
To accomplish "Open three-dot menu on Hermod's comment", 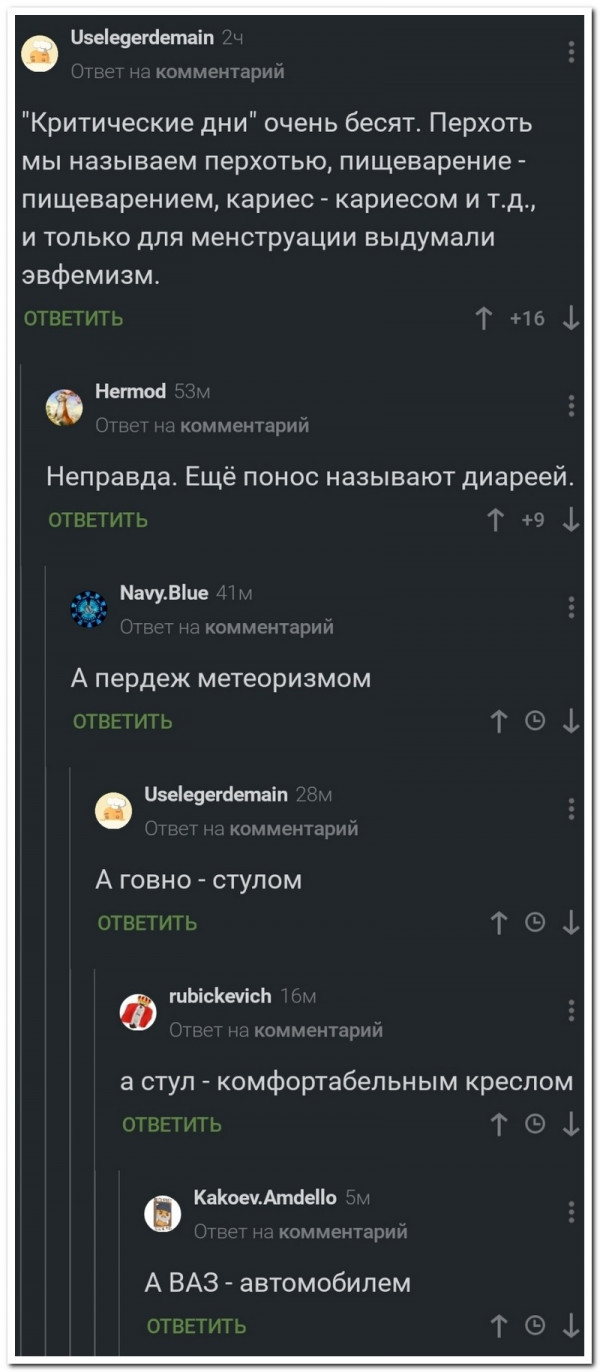I will (571, 405).
